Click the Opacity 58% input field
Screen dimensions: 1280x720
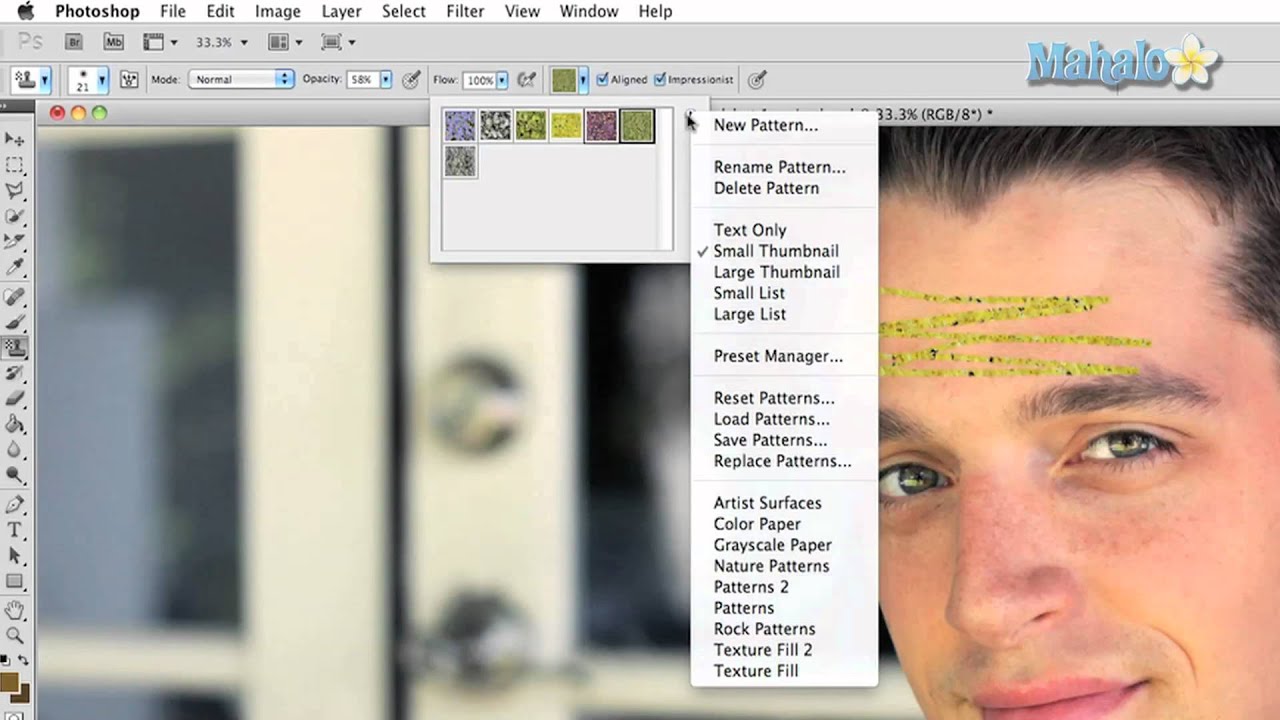coord(362,79)
